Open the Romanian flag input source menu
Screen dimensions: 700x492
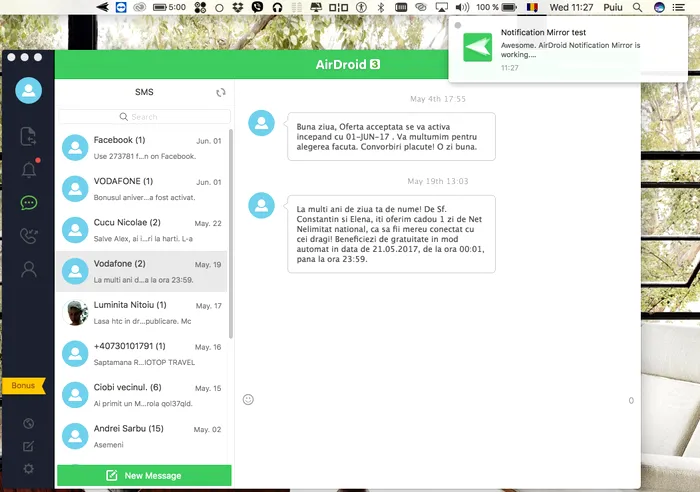click(x=532, y=7)
